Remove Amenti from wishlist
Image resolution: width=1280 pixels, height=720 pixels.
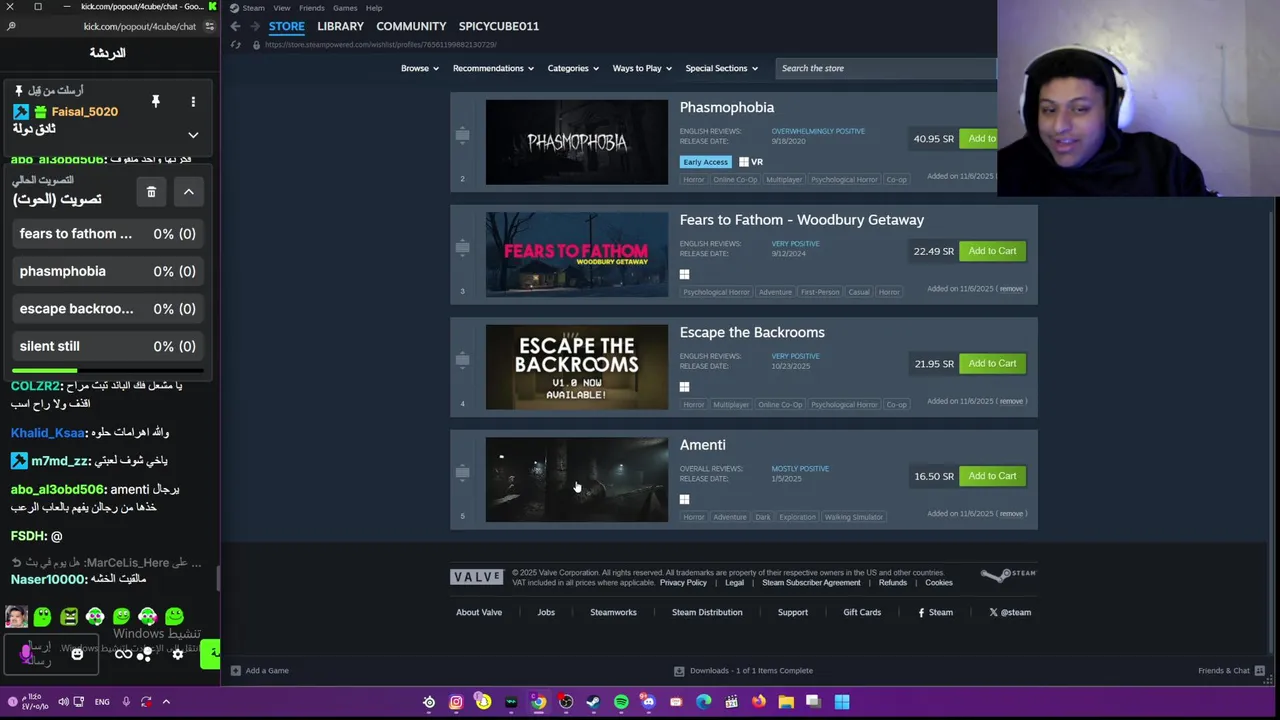coord(1011,514)
